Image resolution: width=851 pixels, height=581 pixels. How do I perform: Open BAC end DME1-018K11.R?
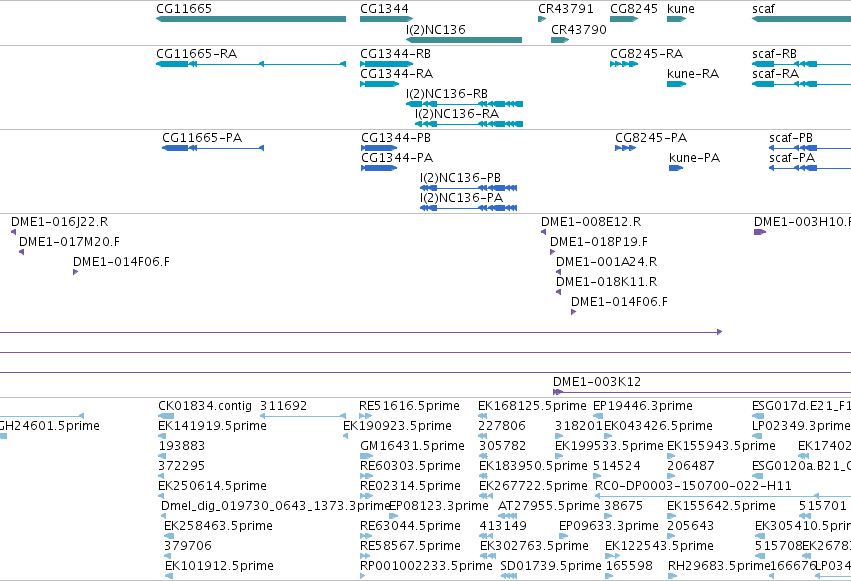(606, 282)
